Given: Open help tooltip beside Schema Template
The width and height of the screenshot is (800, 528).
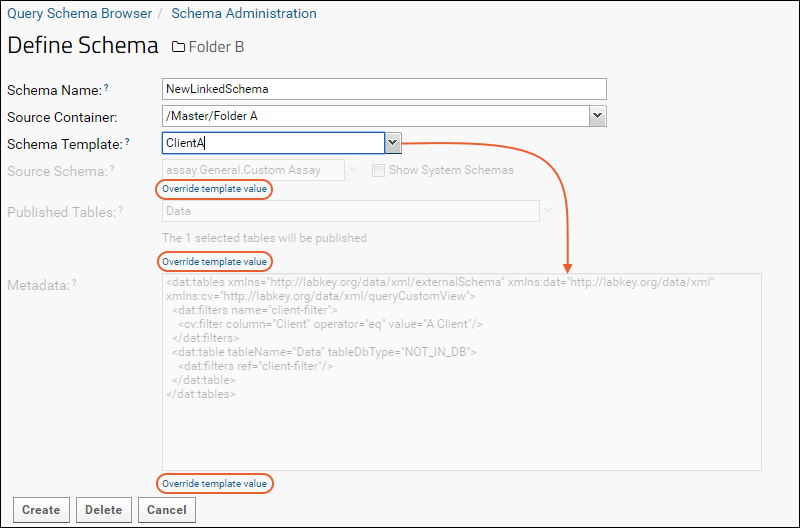Looking at the screenshot, I should coord(127,141).
